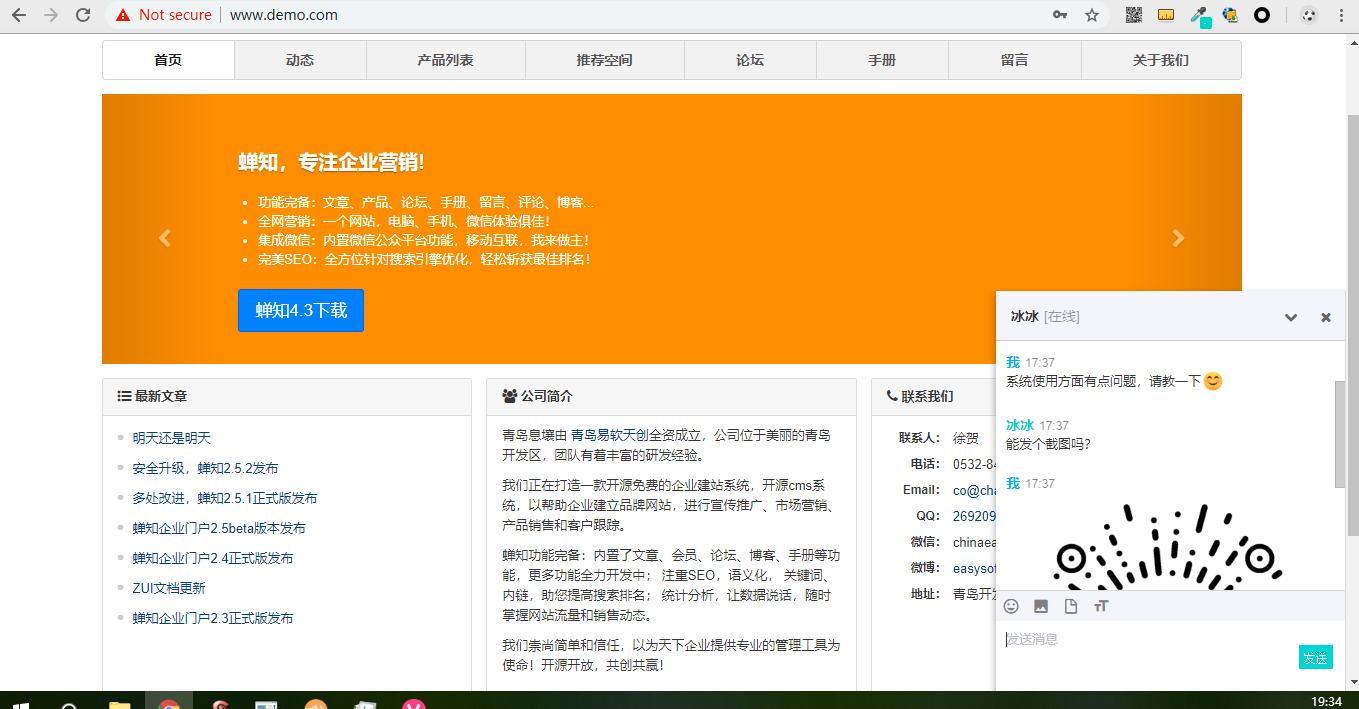Send the chat message with 发送
Viewport: 1359px width, 709px height.
pyautogui.click(x=1315, y=657)
